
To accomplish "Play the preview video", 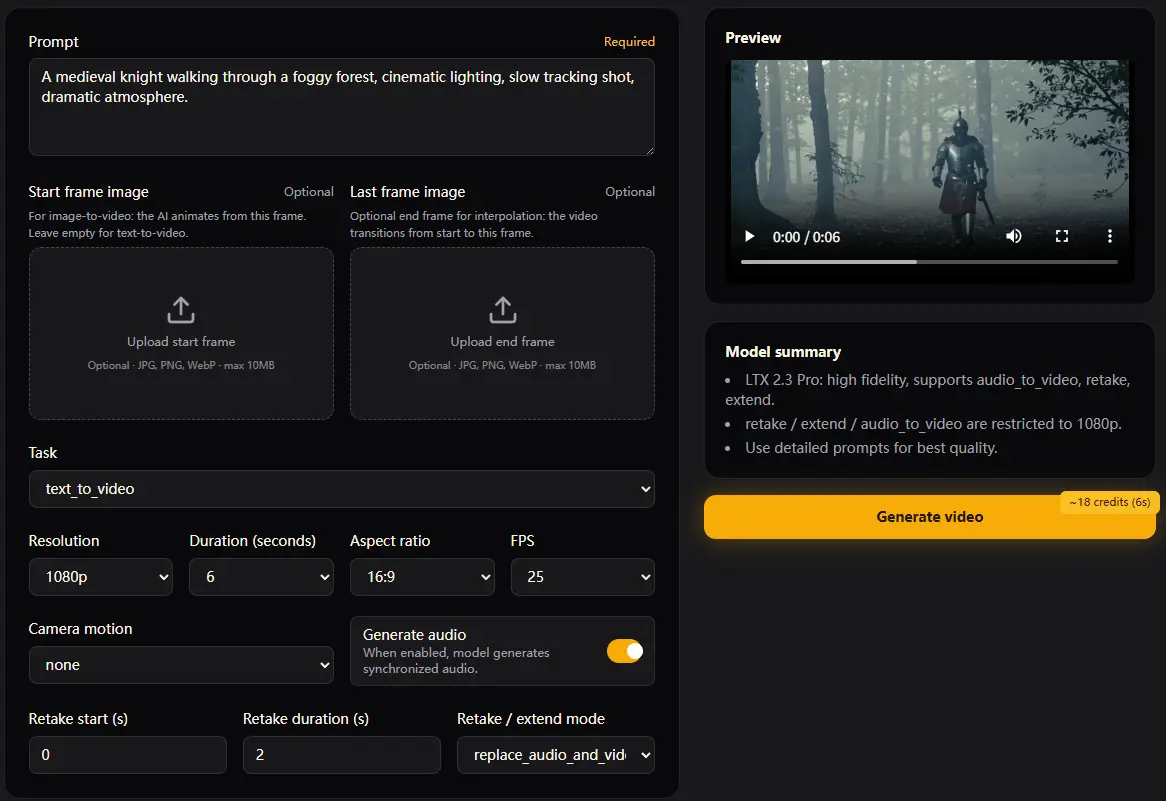I will tap(749, 236).
